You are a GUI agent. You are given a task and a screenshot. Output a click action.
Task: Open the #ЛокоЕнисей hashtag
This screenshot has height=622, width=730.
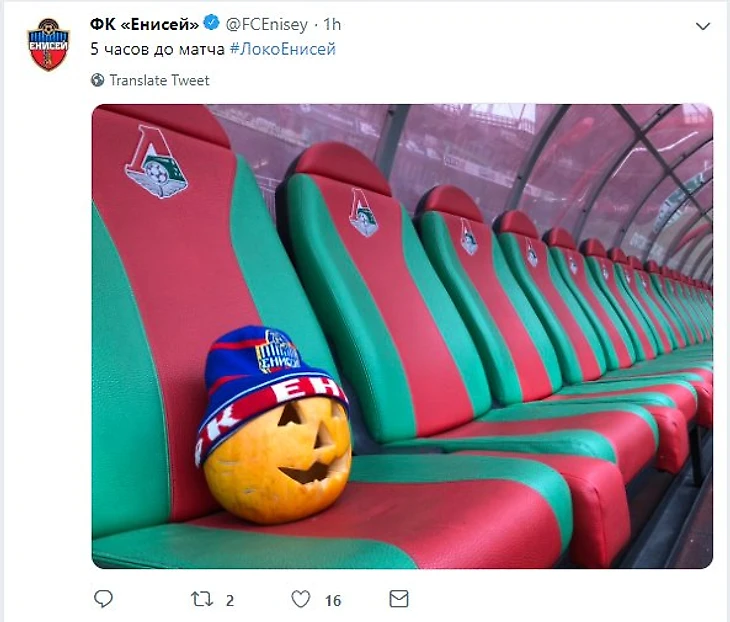click(x=282, y=48)
